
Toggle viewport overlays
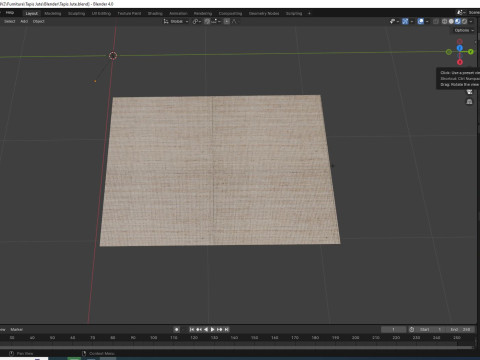[421, 21]
